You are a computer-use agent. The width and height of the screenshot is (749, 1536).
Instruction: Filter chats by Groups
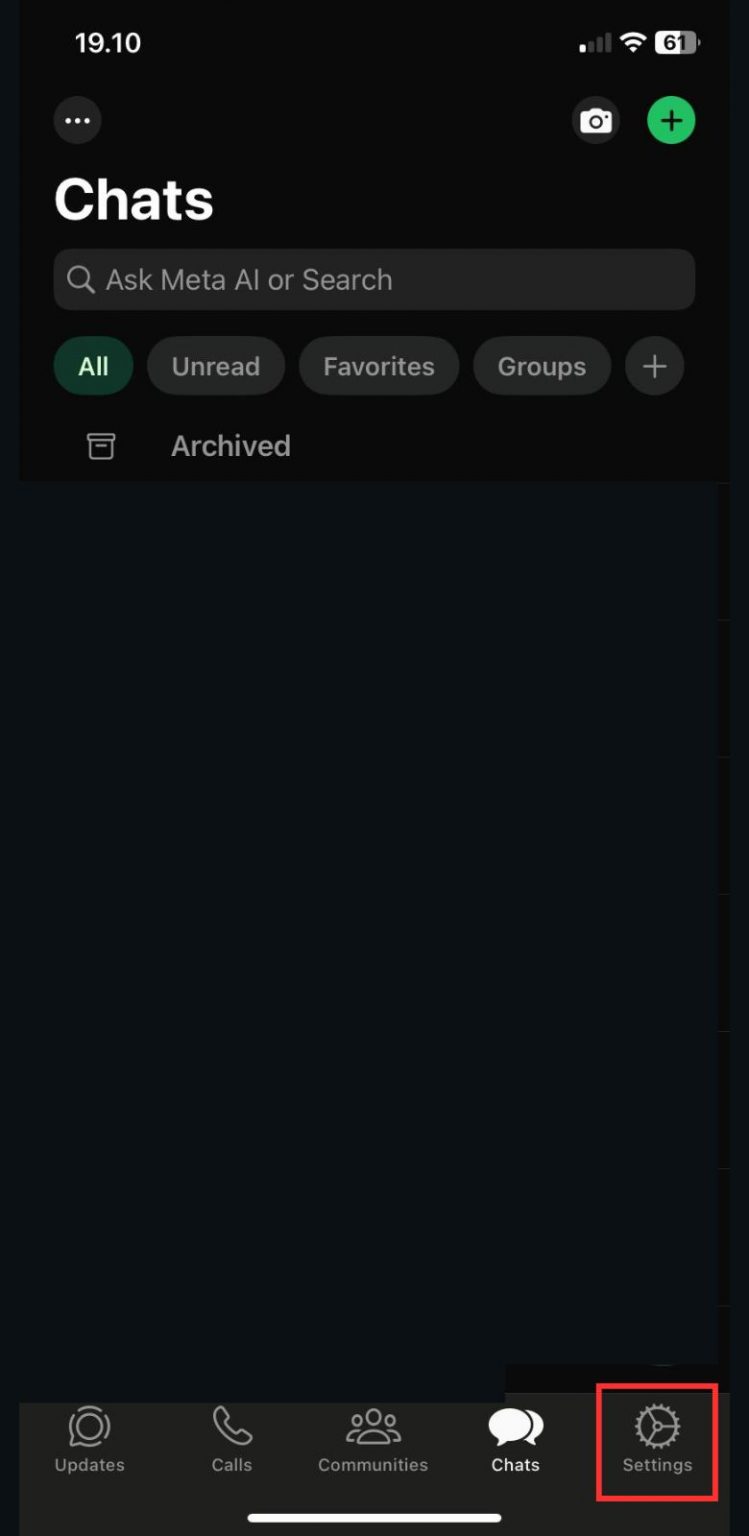542,366
